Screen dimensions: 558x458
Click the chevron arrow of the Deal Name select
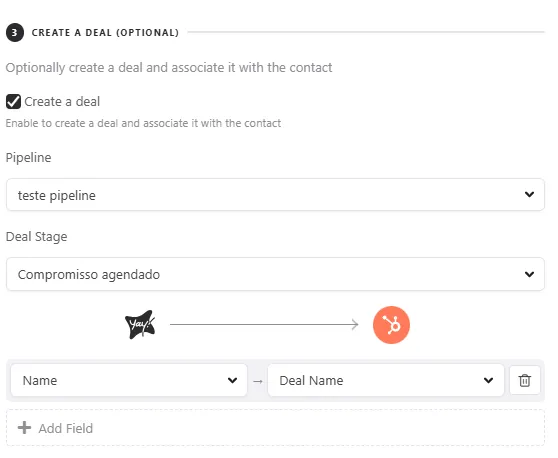point(488,380)
